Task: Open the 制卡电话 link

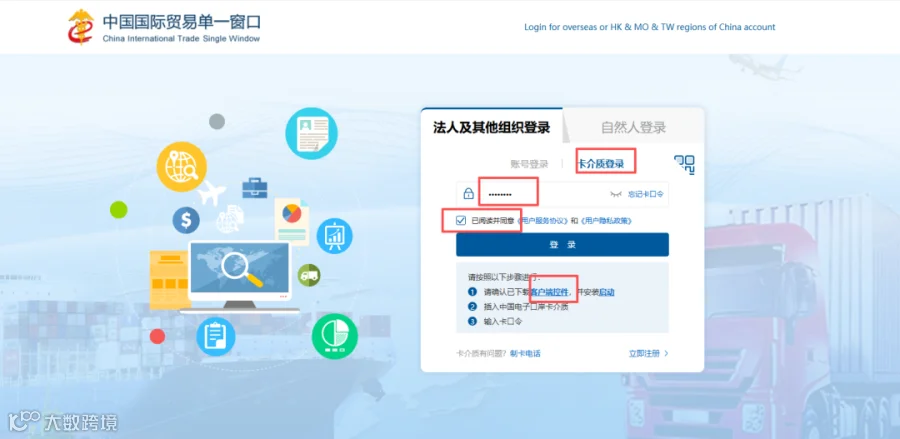Action: click(525, 353)
